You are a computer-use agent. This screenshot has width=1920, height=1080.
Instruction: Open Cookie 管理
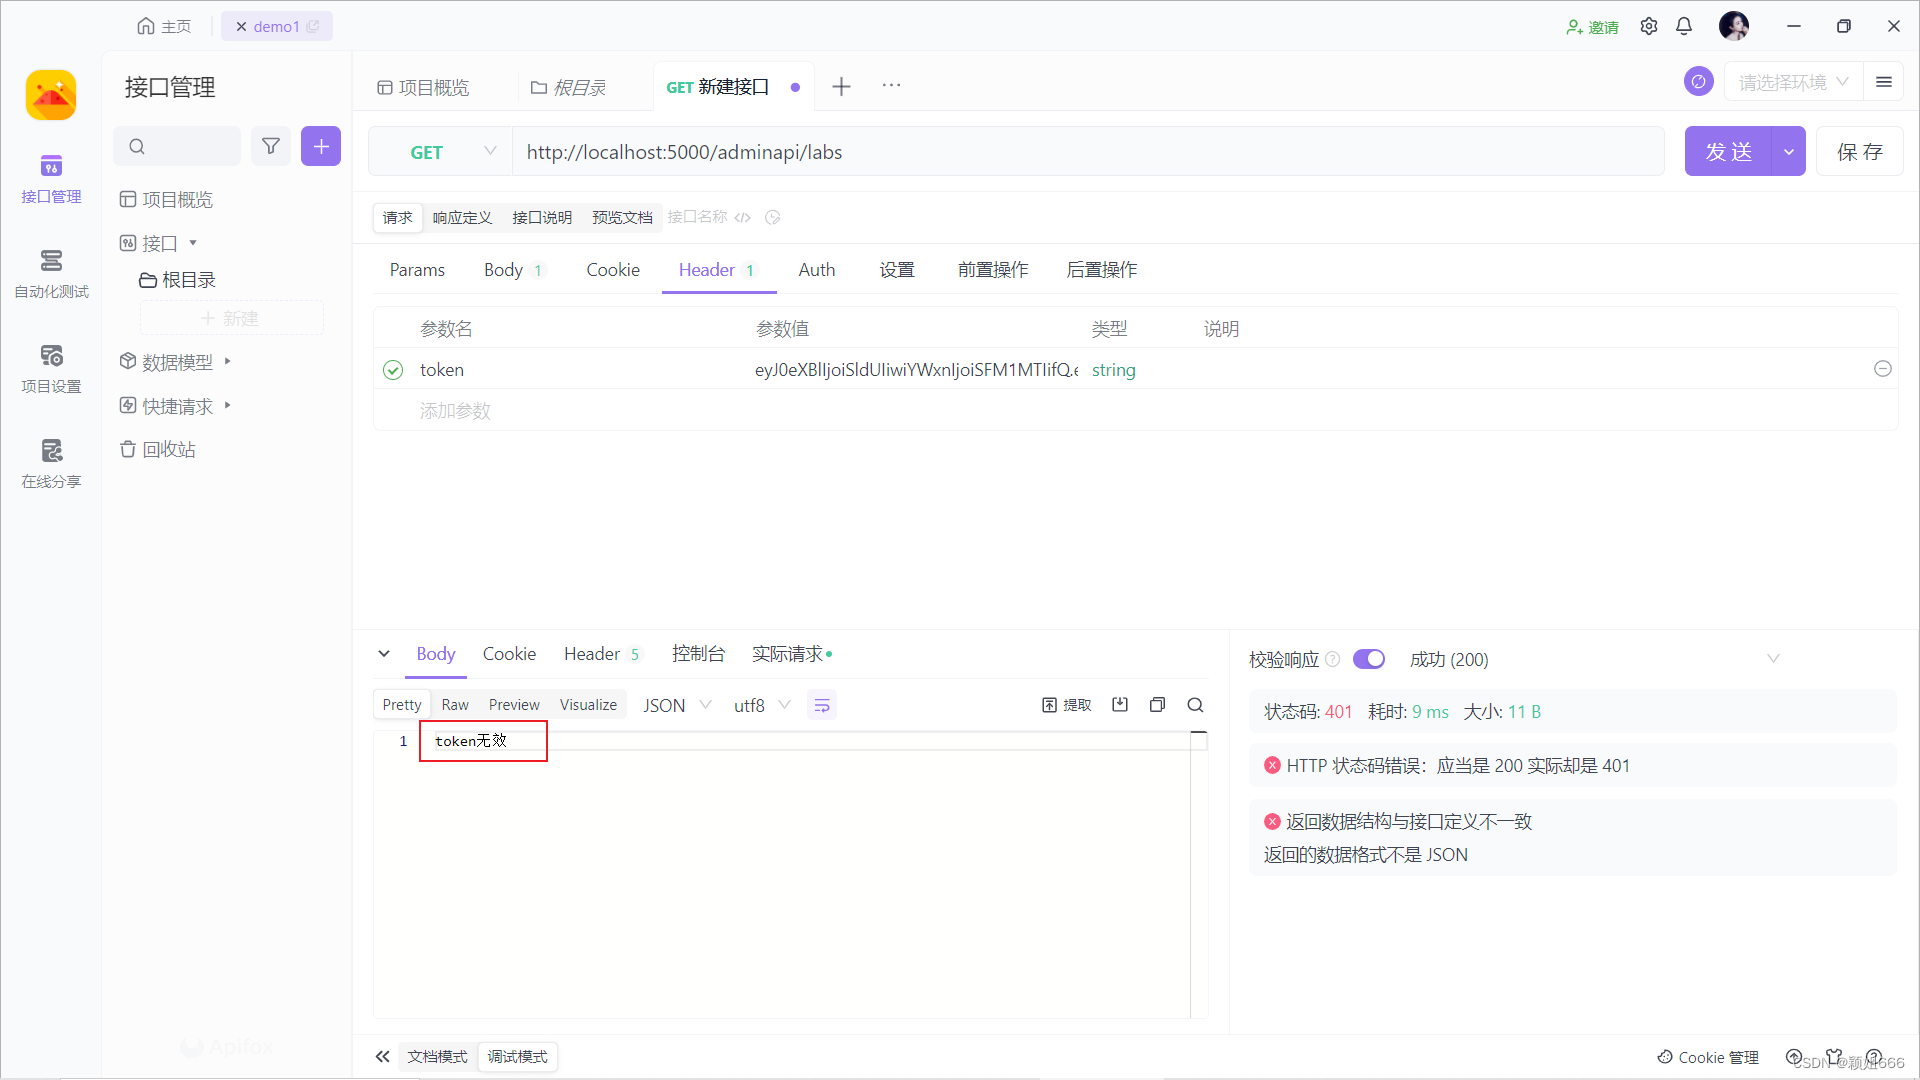pos(1708,1057)
